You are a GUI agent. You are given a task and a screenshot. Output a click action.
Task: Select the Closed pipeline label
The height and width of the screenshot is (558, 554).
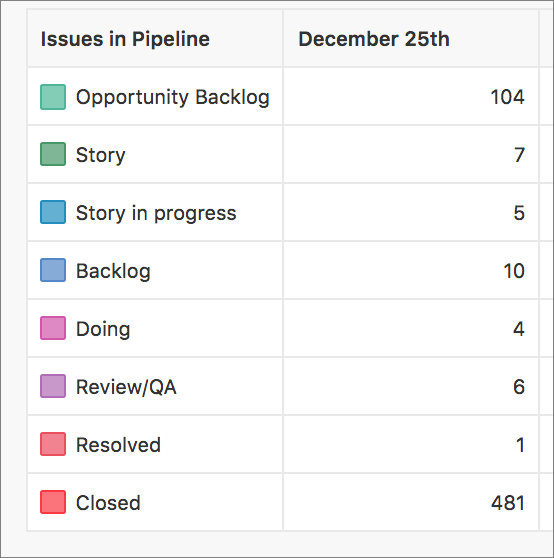coord(108,503)
